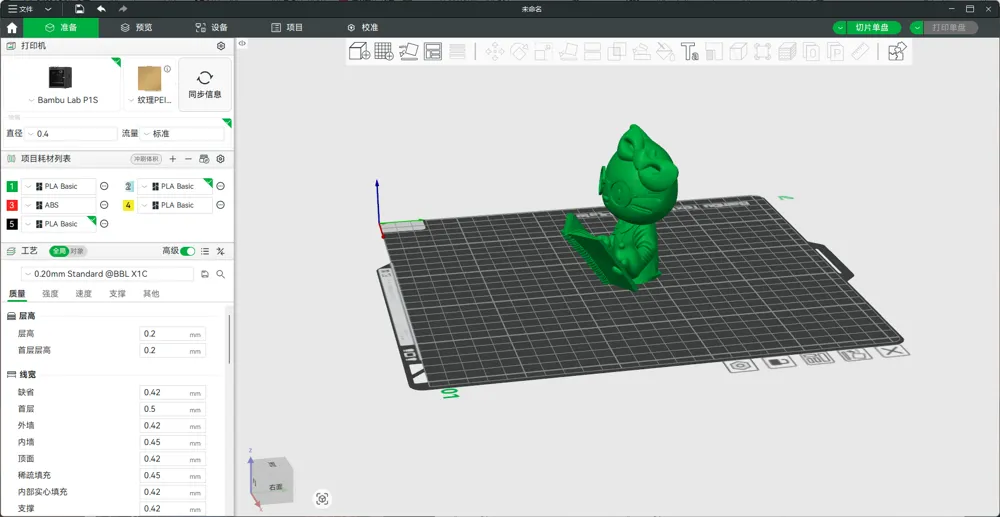The height and width of the screenshot is (517, 1000).
Task: Open the paint bucket color painting tool
Action: click(x=665, y=52)
